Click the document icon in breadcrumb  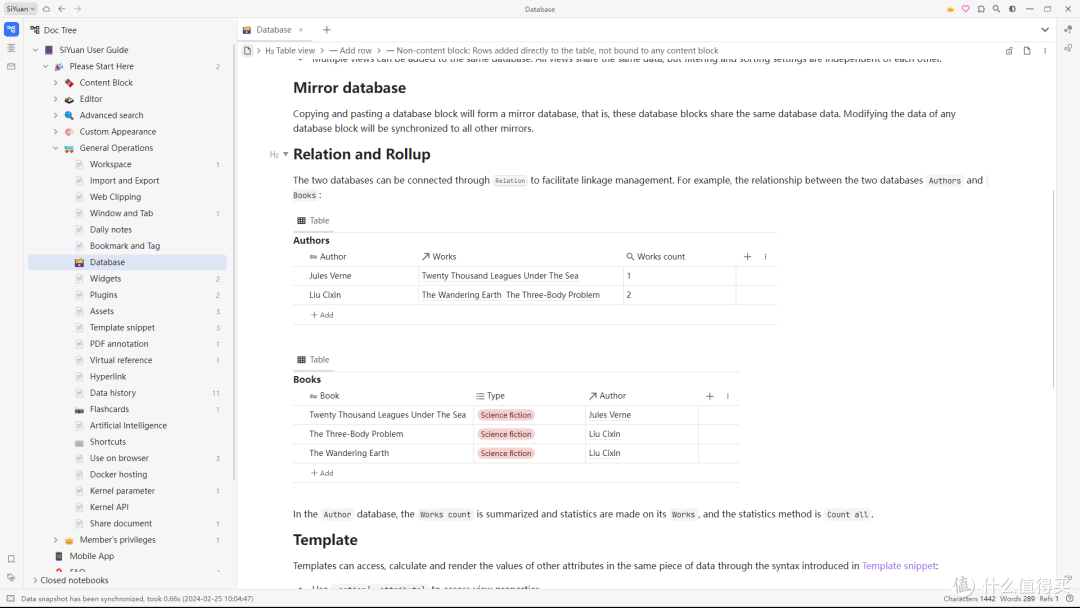point(247,51)
